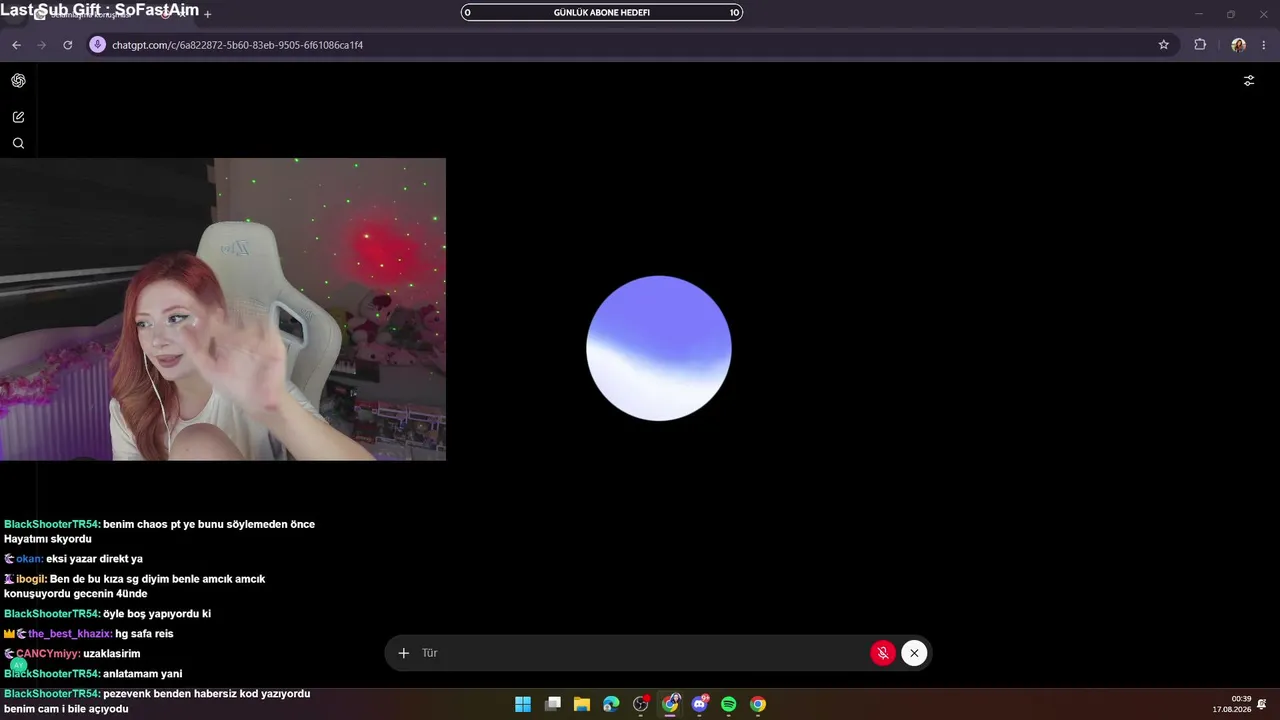Switch to OBS Studio on the taskbar

click(641, 704)
